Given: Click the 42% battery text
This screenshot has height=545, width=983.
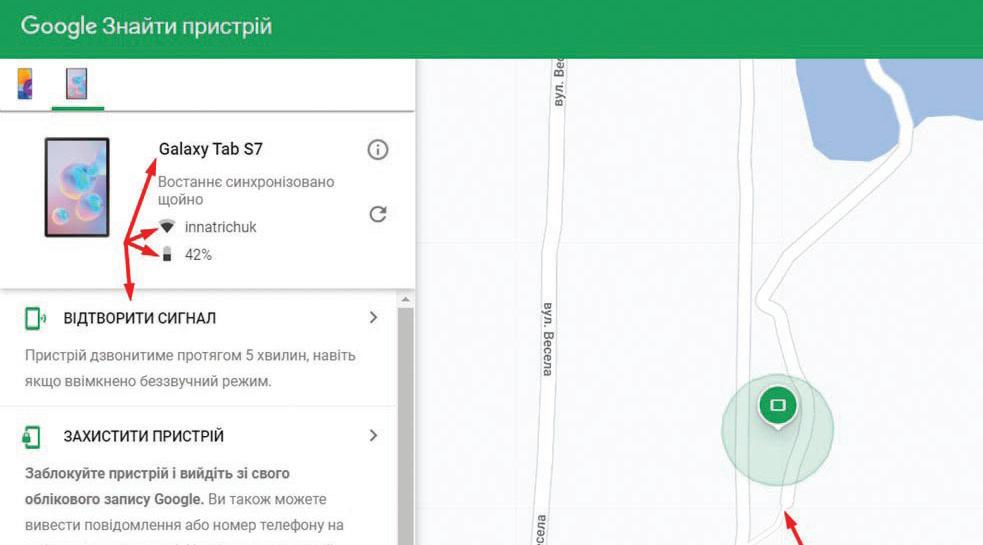Looking at the screenshot, I should click(x=198, y=255).
